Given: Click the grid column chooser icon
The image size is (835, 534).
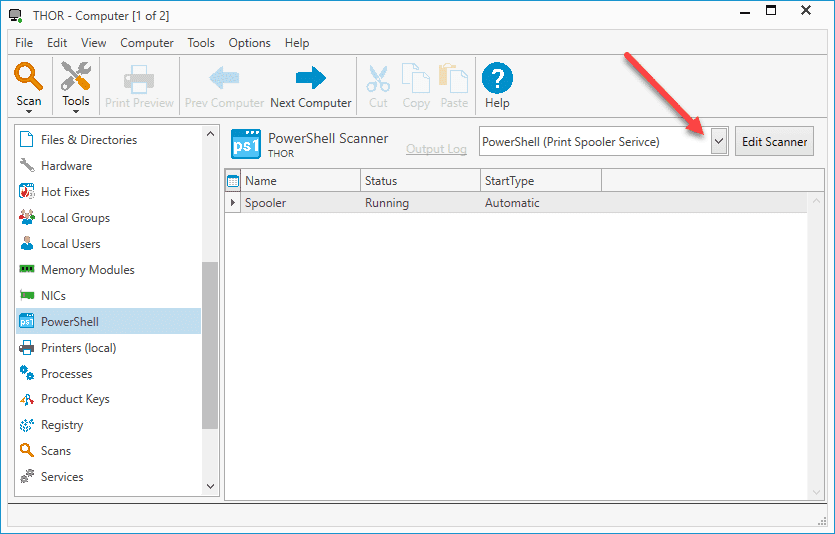Looking at the screenshot, I should 233,181.
